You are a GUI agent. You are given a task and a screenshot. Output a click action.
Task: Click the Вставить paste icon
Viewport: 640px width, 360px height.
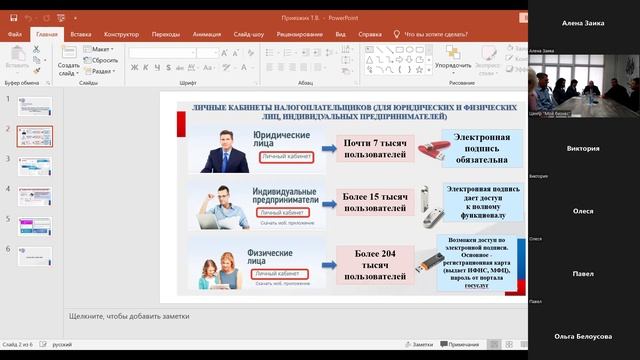coord(17,57)
